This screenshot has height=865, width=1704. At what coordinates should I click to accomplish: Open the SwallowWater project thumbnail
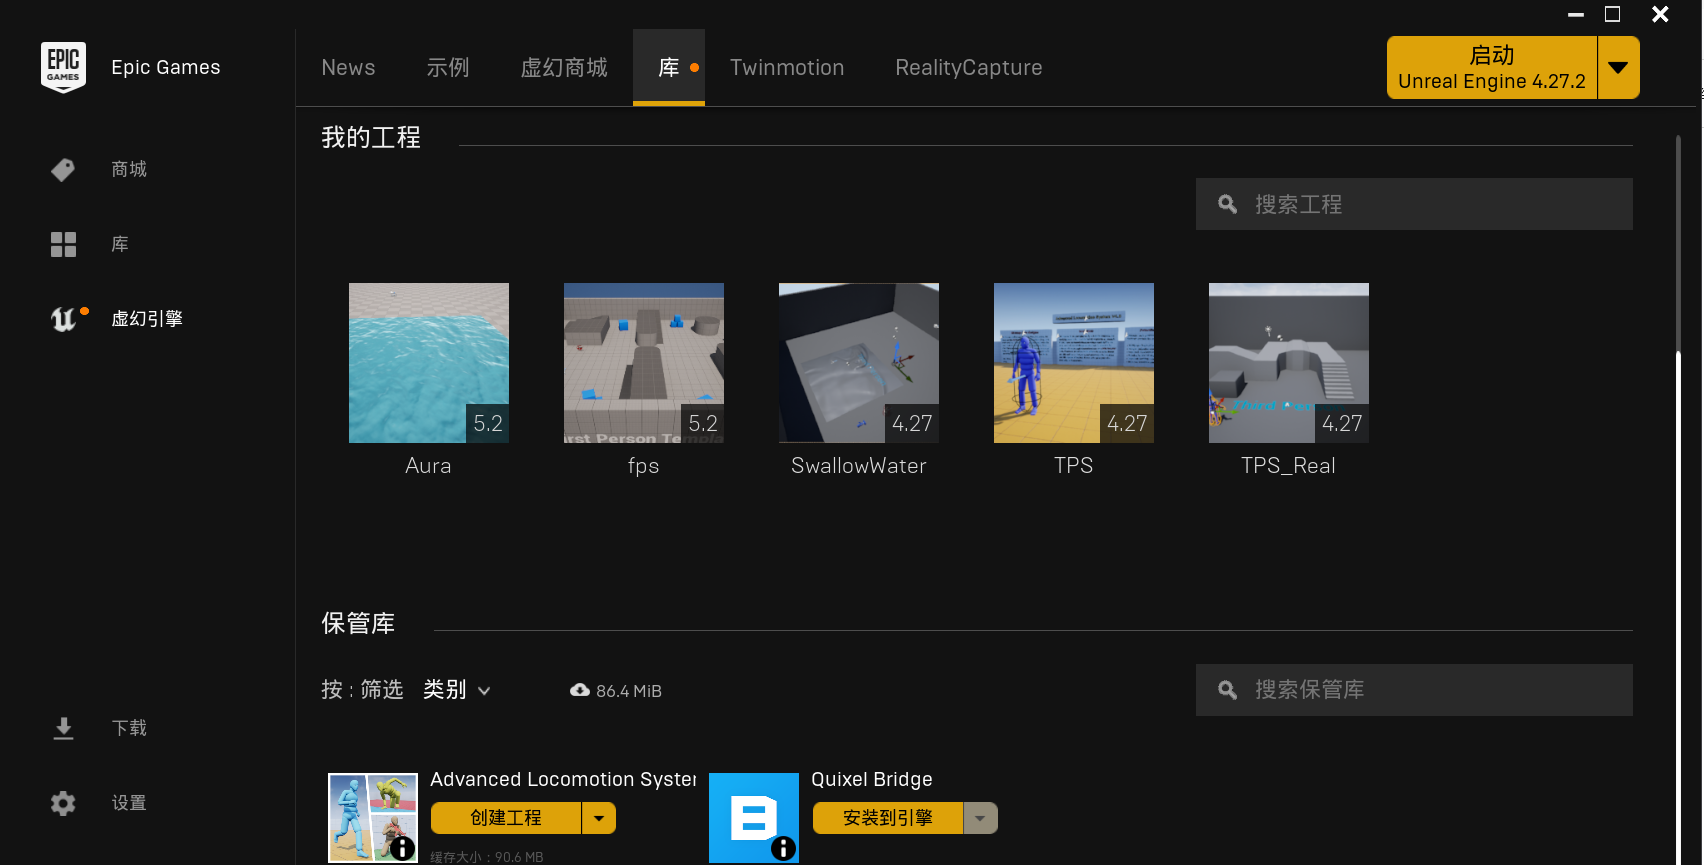coord(859,363)
